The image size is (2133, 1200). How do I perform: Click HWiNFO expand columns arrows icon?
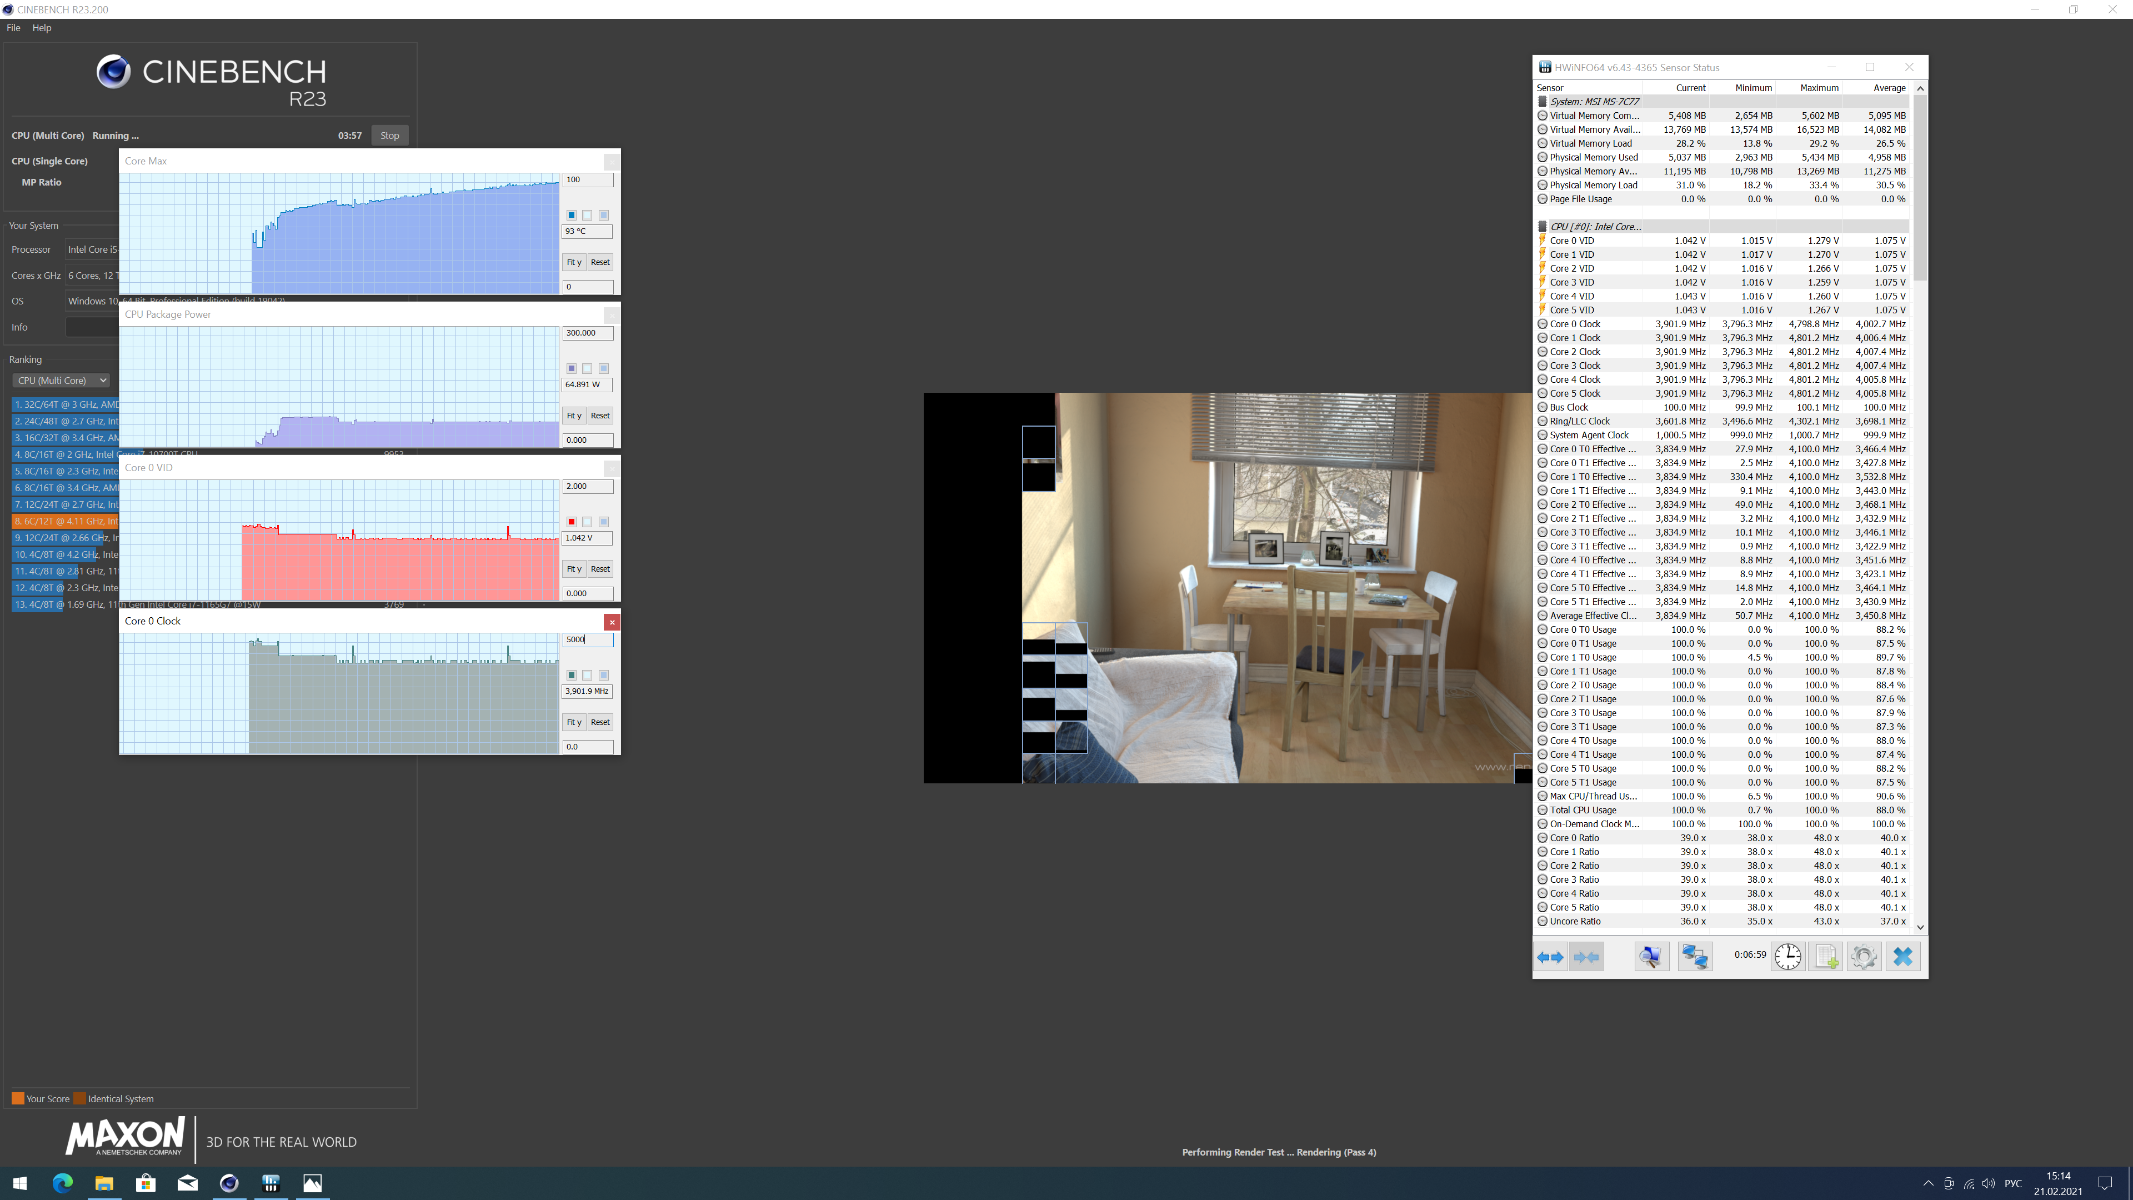click(1550, 957)
